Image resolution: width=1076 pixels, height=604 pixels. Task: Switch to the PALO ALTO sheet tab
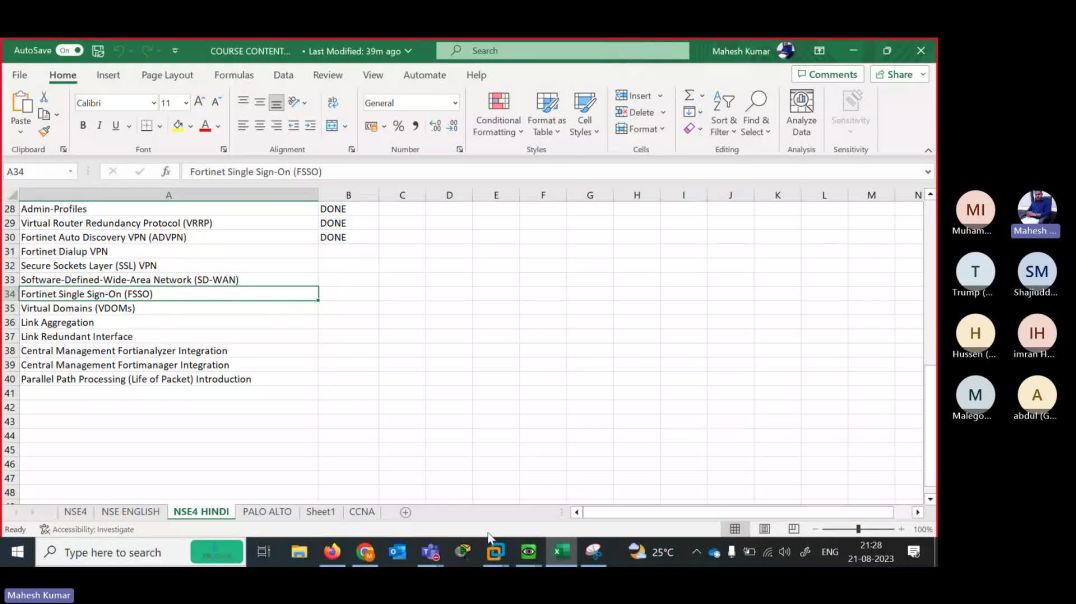click(267, 512)
